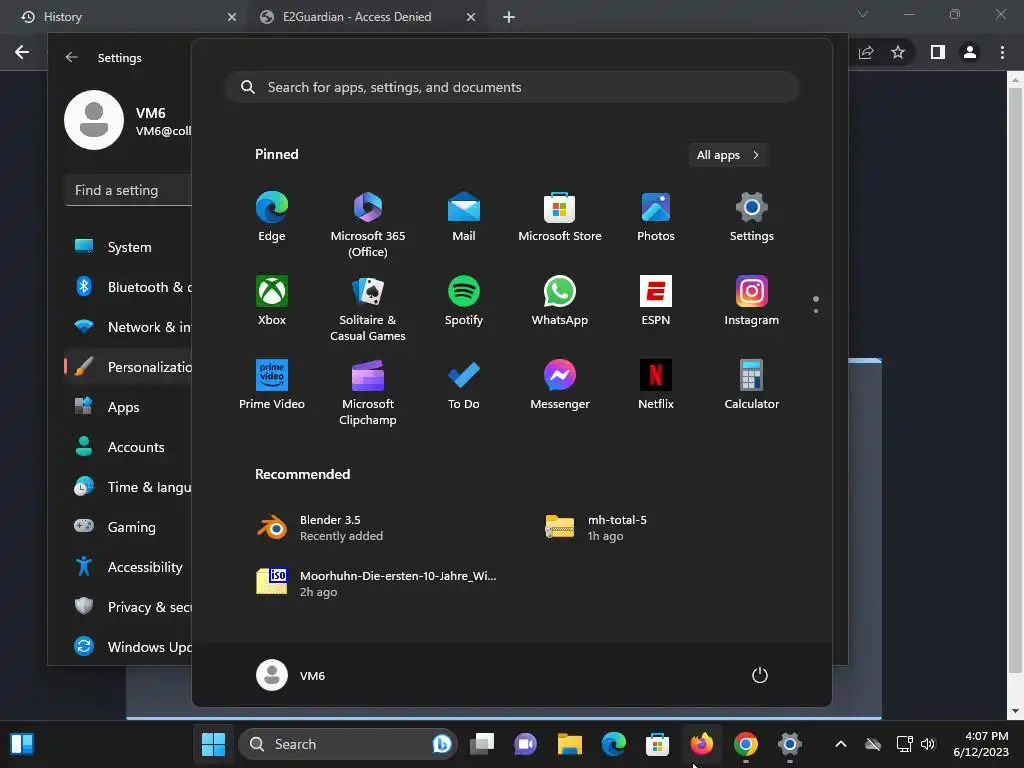The width and height of the screenshot is (1024, 768).
Task: Click the taskbar Search box
Action: 347,744
